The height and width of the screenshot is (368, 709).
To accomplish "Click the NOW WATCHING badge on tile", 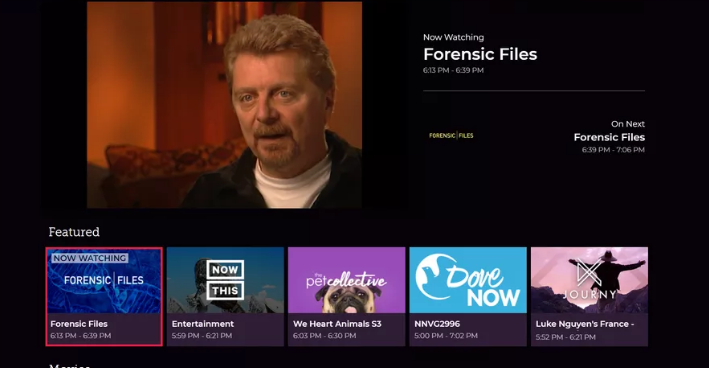I will point(90,258).
